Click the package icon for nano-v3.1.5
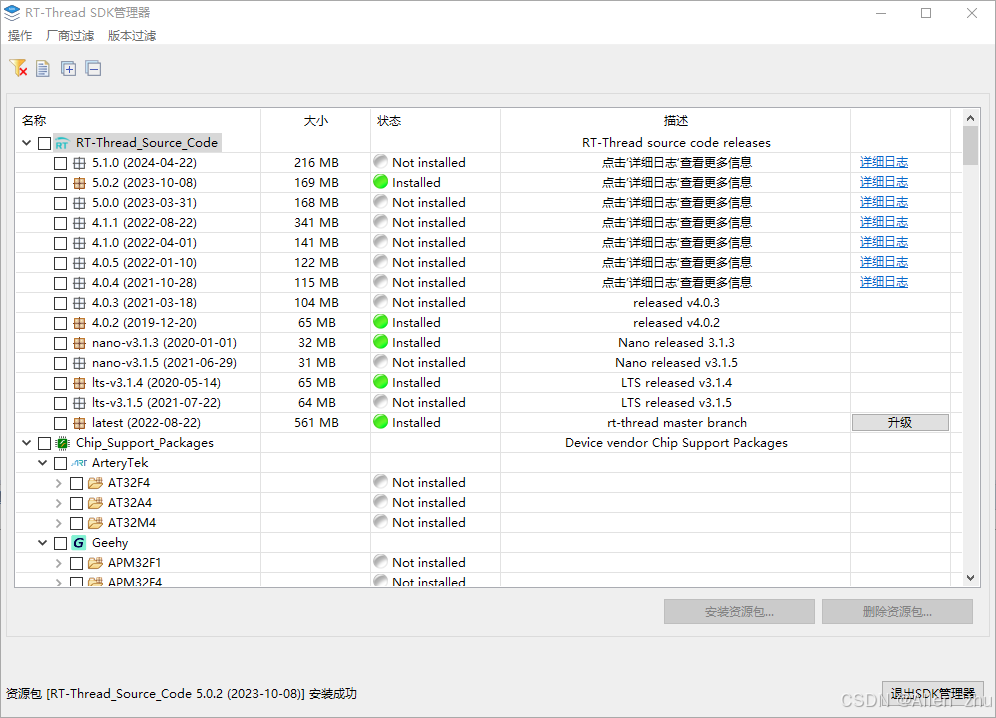Viewport: 996px width, 718px height. click(79, 363)
